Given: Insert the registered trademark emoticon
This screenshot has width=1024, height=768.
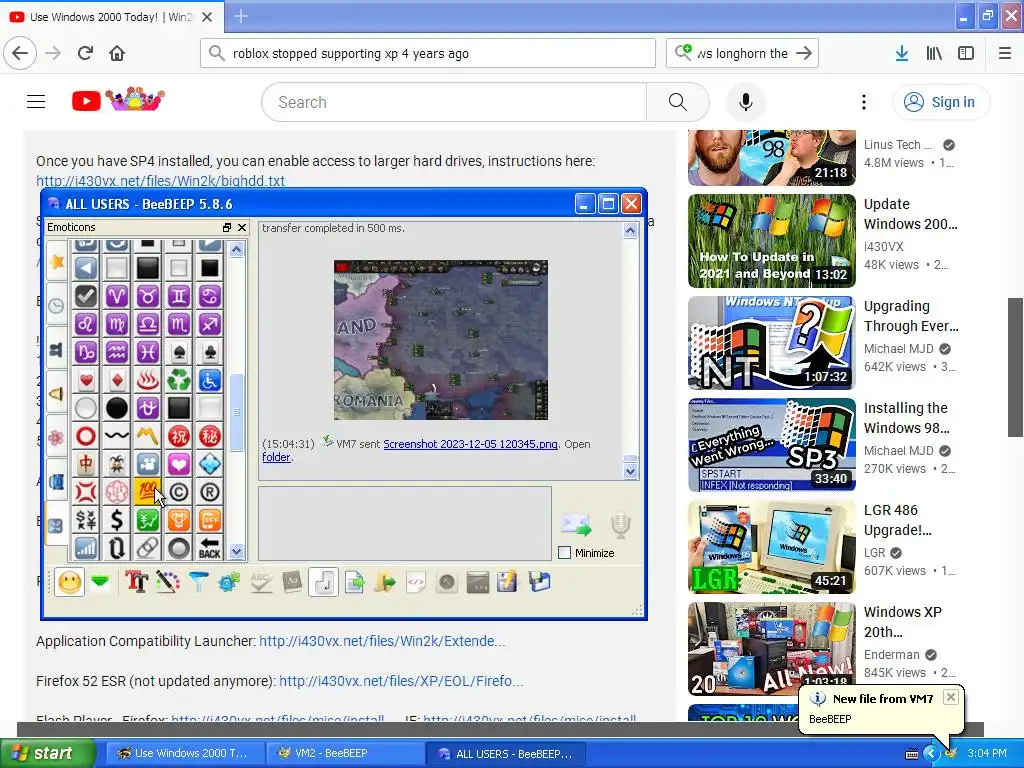Looking at the screenshot, I should point(209,492).
